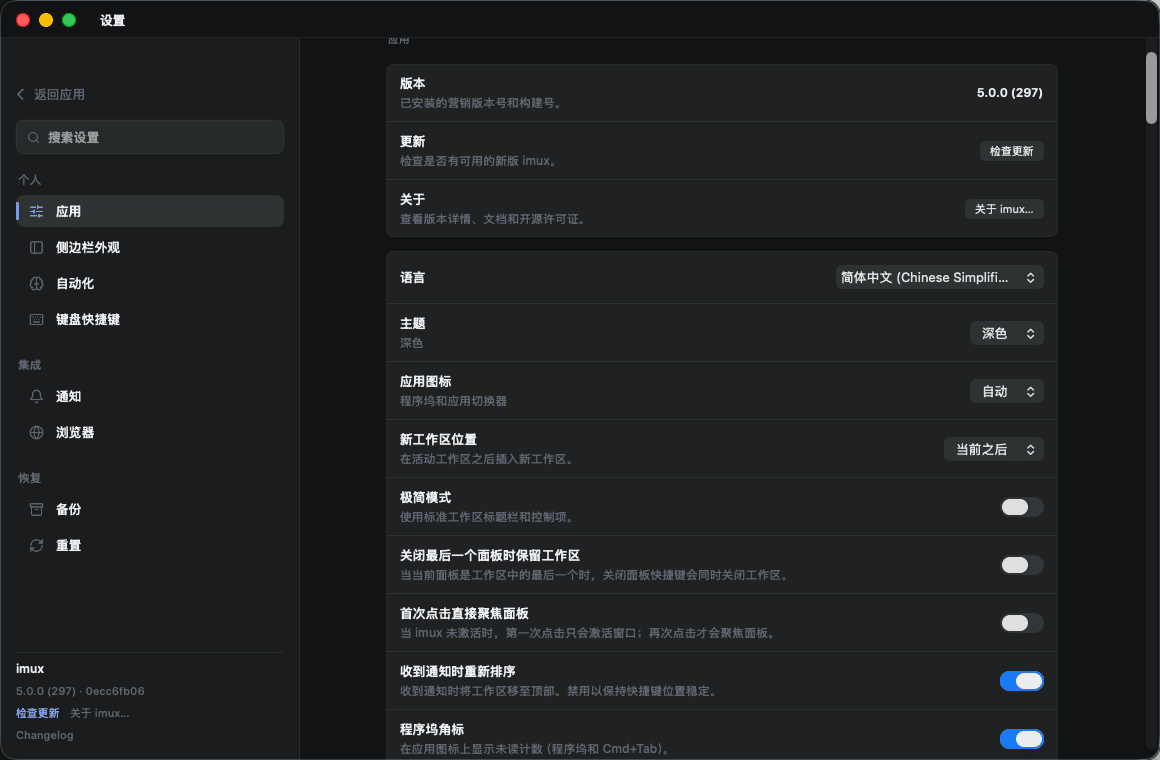
Task: Turn off the 程序坞角标 switch
Action: [x=1022, y=739]
